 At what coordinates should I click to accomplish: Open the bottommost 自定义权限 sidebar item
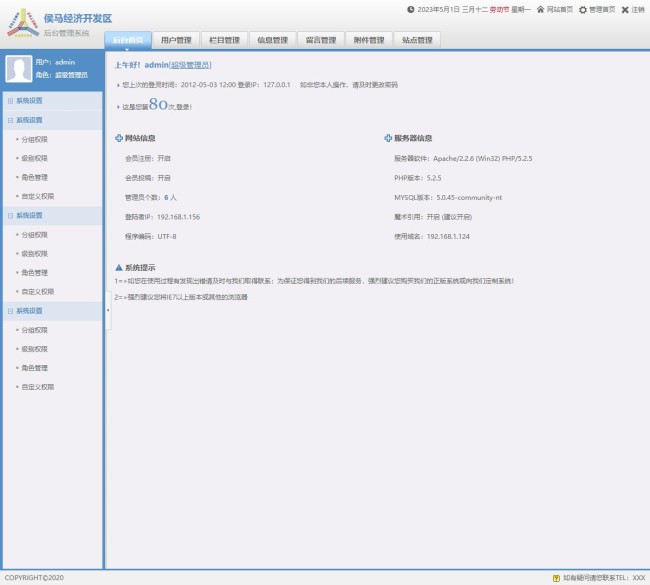tap(38, 387)
